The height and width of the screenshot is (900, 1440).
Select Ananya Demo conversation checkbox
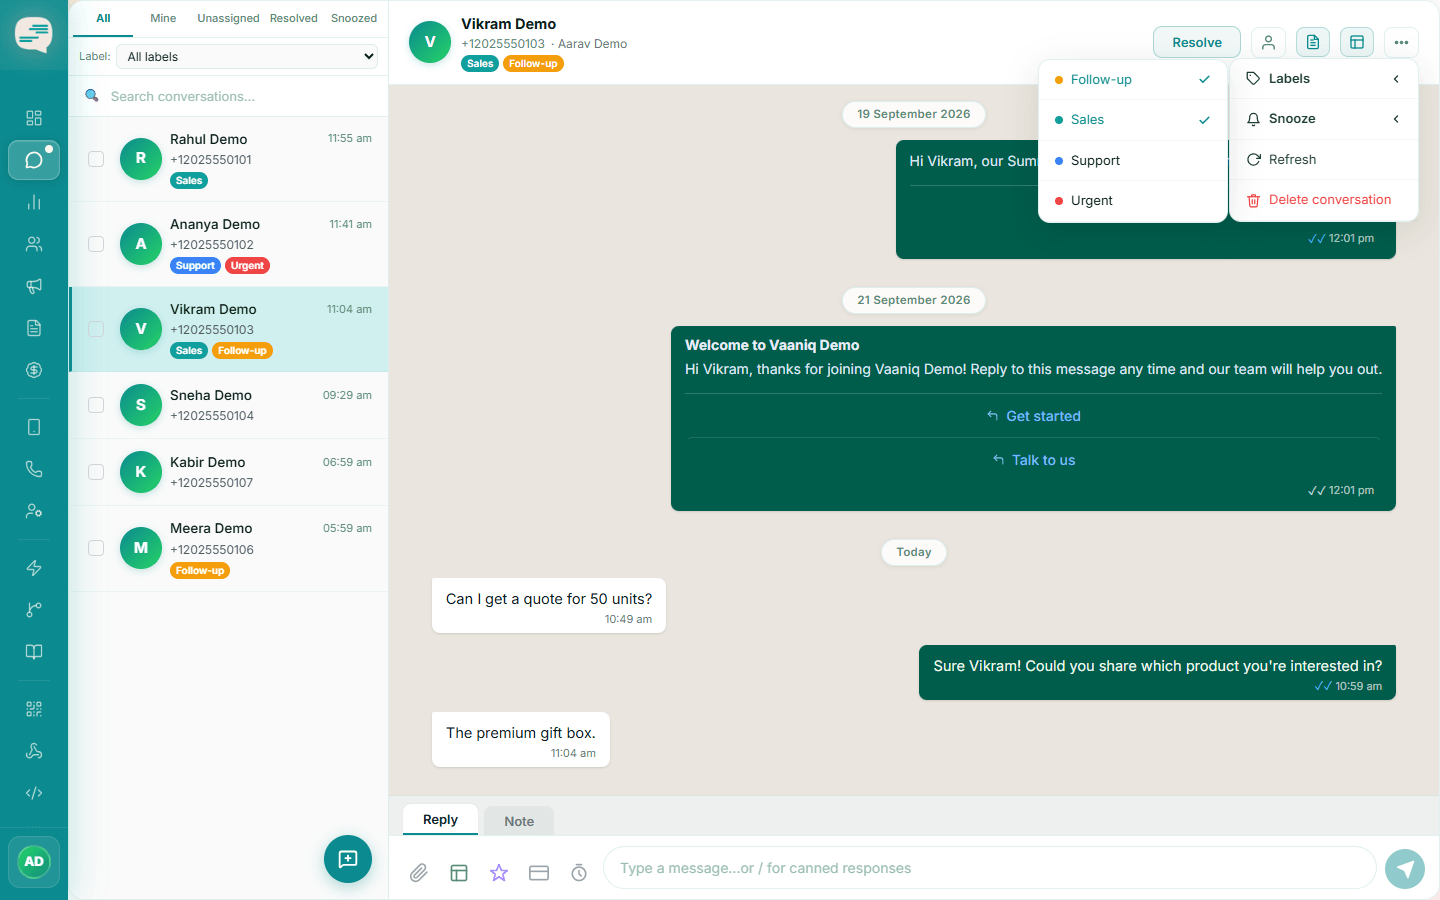click(x=96, y=244)
